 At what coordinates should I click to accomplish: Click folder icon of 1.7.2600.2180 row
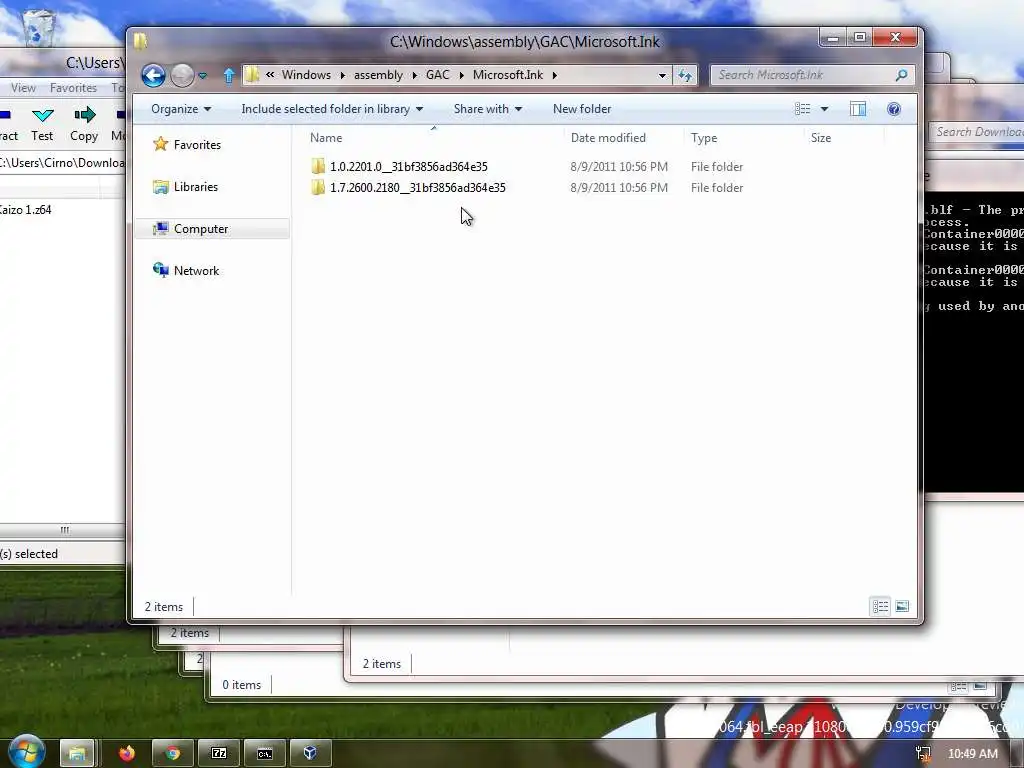[x=318, y=187]
